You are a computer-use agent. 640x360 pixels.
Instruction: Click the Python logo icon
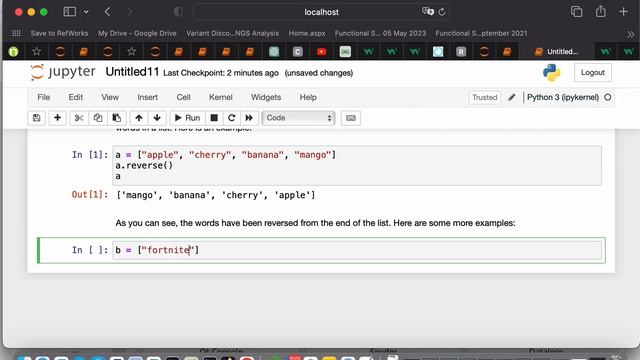(551, 72)
